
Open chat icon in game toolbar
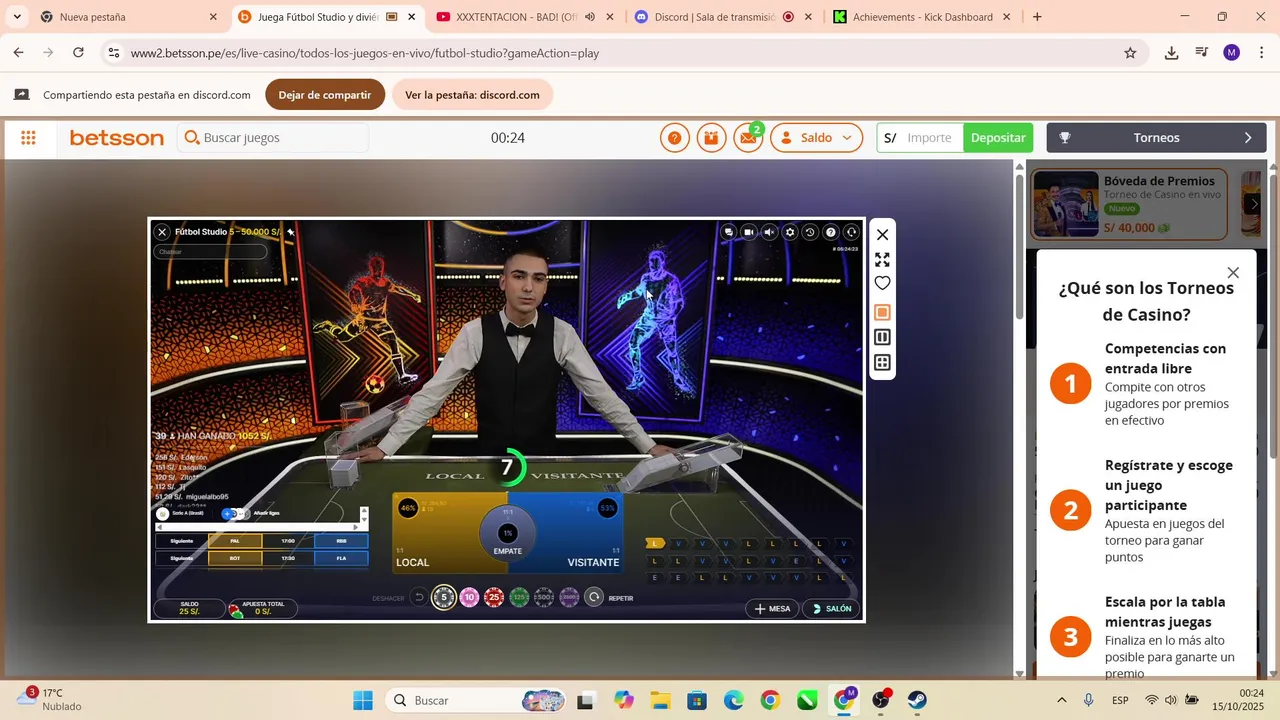tap(728, 232)
